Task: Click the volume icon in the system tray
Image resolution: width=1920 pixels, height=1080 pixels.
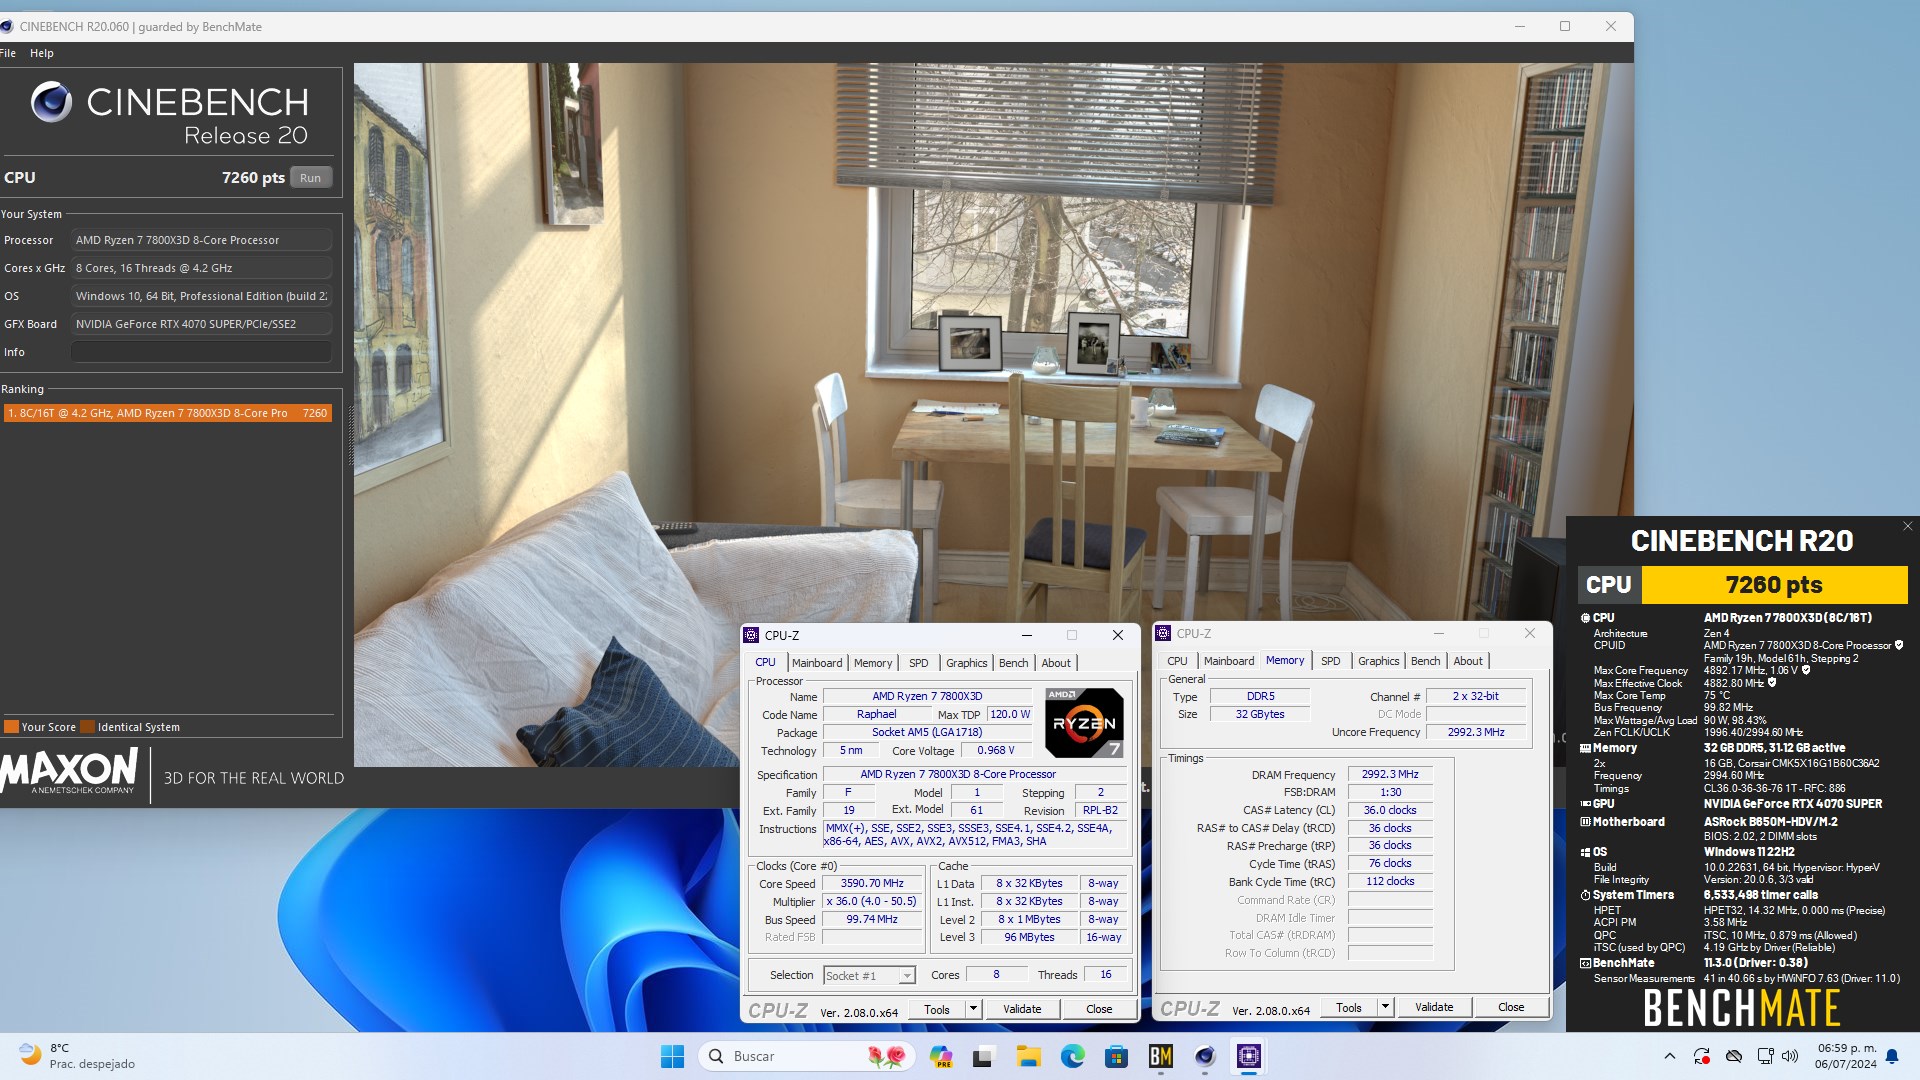Action: (1790, 1056)
